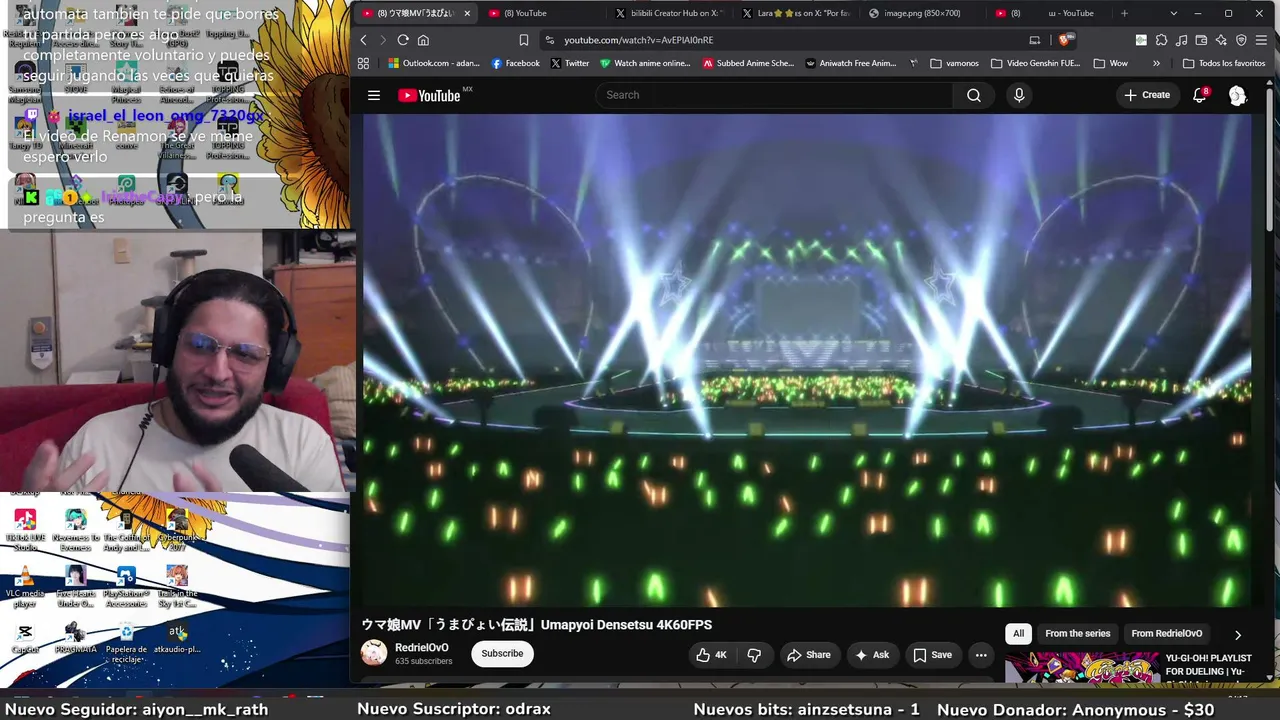Open the Twitter bookmark

[570, 63]
